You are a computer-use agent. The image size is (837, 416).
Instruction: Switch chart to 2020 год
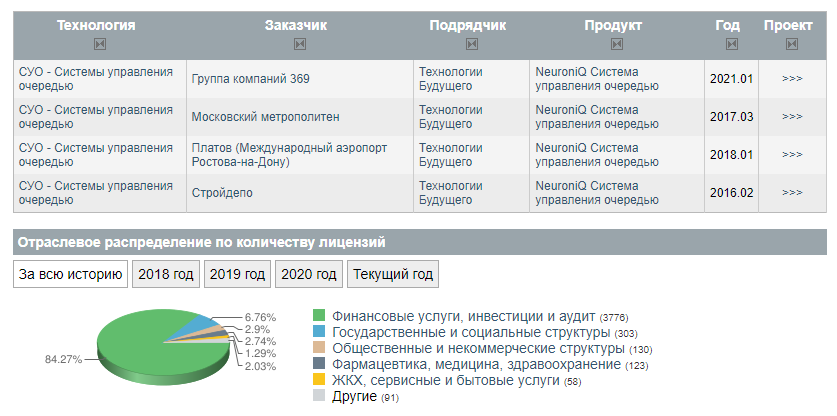pos(309,274)
